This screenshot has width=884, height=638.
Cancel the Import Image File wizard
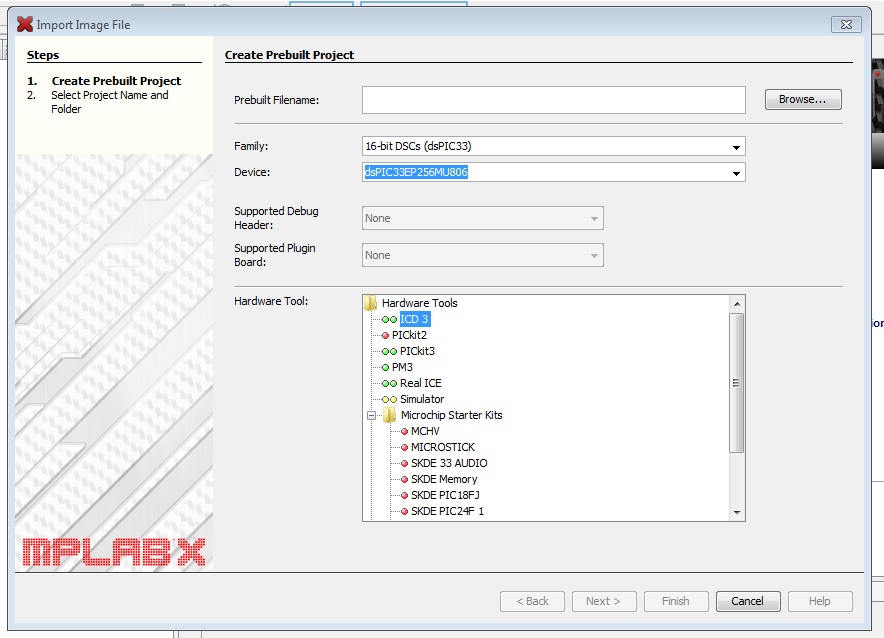(748, 601)
